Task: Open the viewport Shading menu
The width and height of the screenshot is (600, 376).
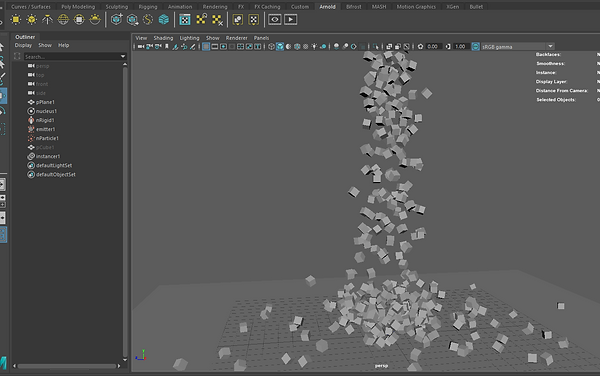Action: [163, 38]
